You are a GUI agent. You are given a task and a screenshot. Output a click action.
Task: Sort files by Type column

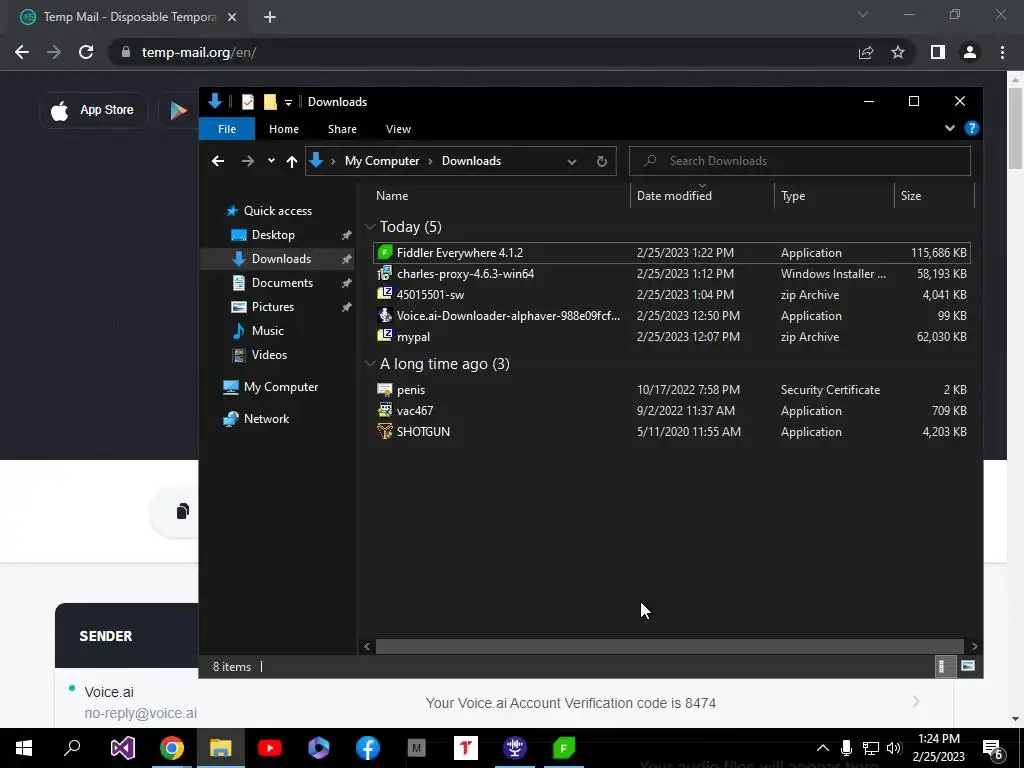tap(834, 196)
